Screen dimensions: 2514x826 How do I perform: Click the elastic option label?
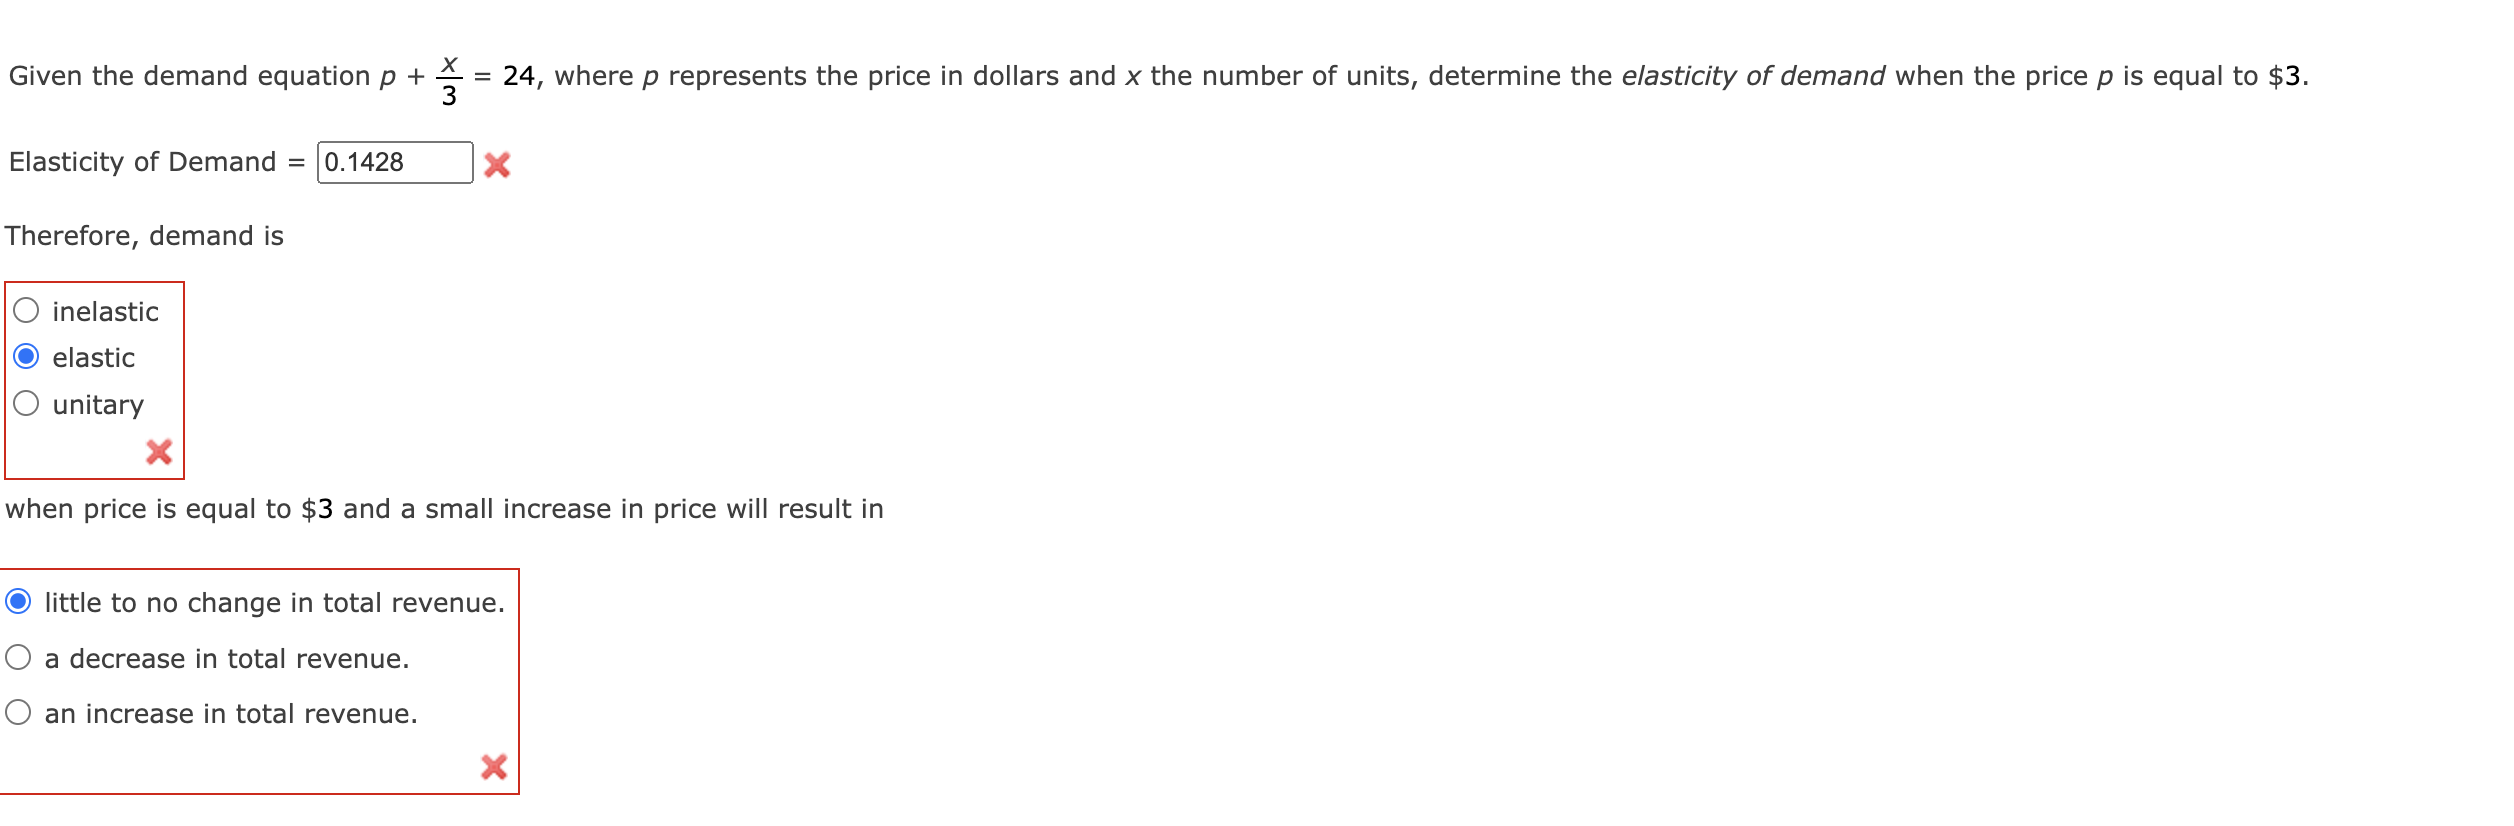[94, 358]
